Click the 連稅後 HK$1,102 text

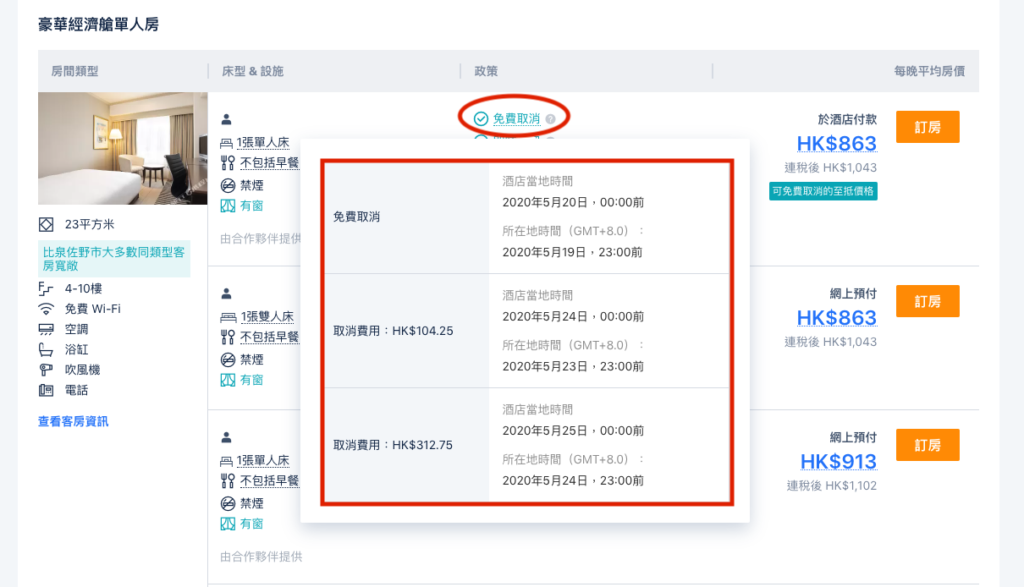click(x=832, y=486)
